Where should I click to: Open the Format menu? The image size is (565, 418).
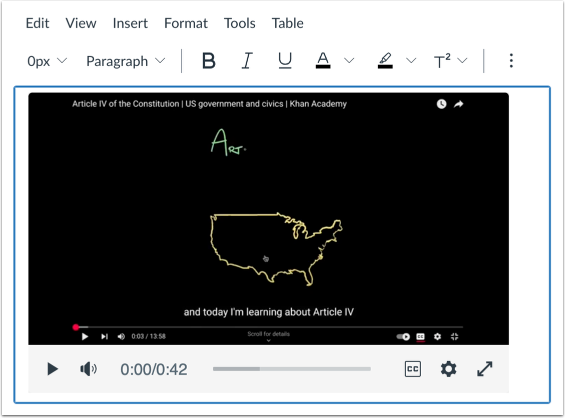(186, 23)
